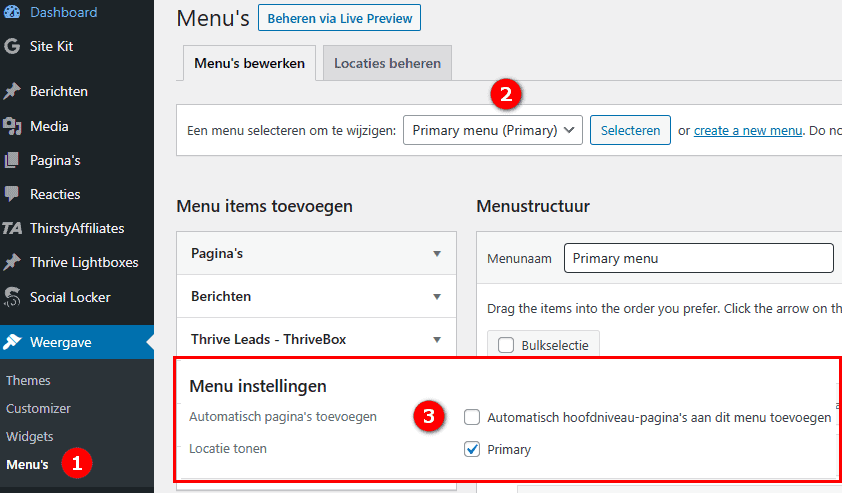Switch to the Locaties beheren tab
This screenshot has width=842, height=493.
click(387, 63)
